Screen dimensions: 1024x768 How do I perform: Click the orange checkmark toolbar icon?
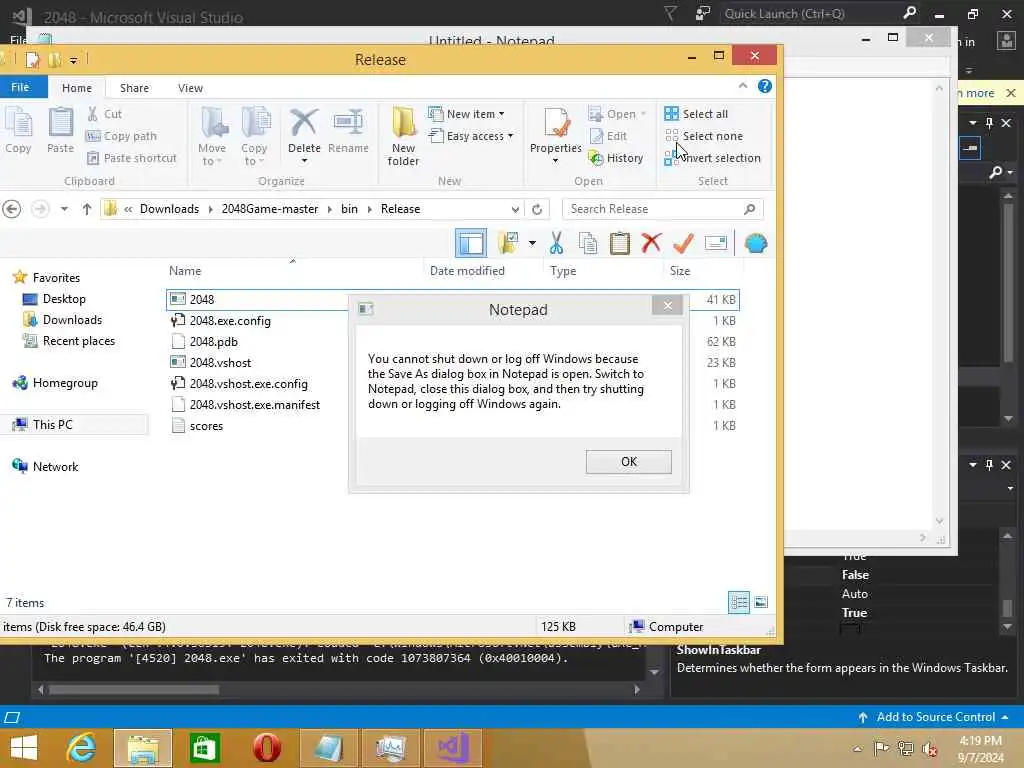683,244
